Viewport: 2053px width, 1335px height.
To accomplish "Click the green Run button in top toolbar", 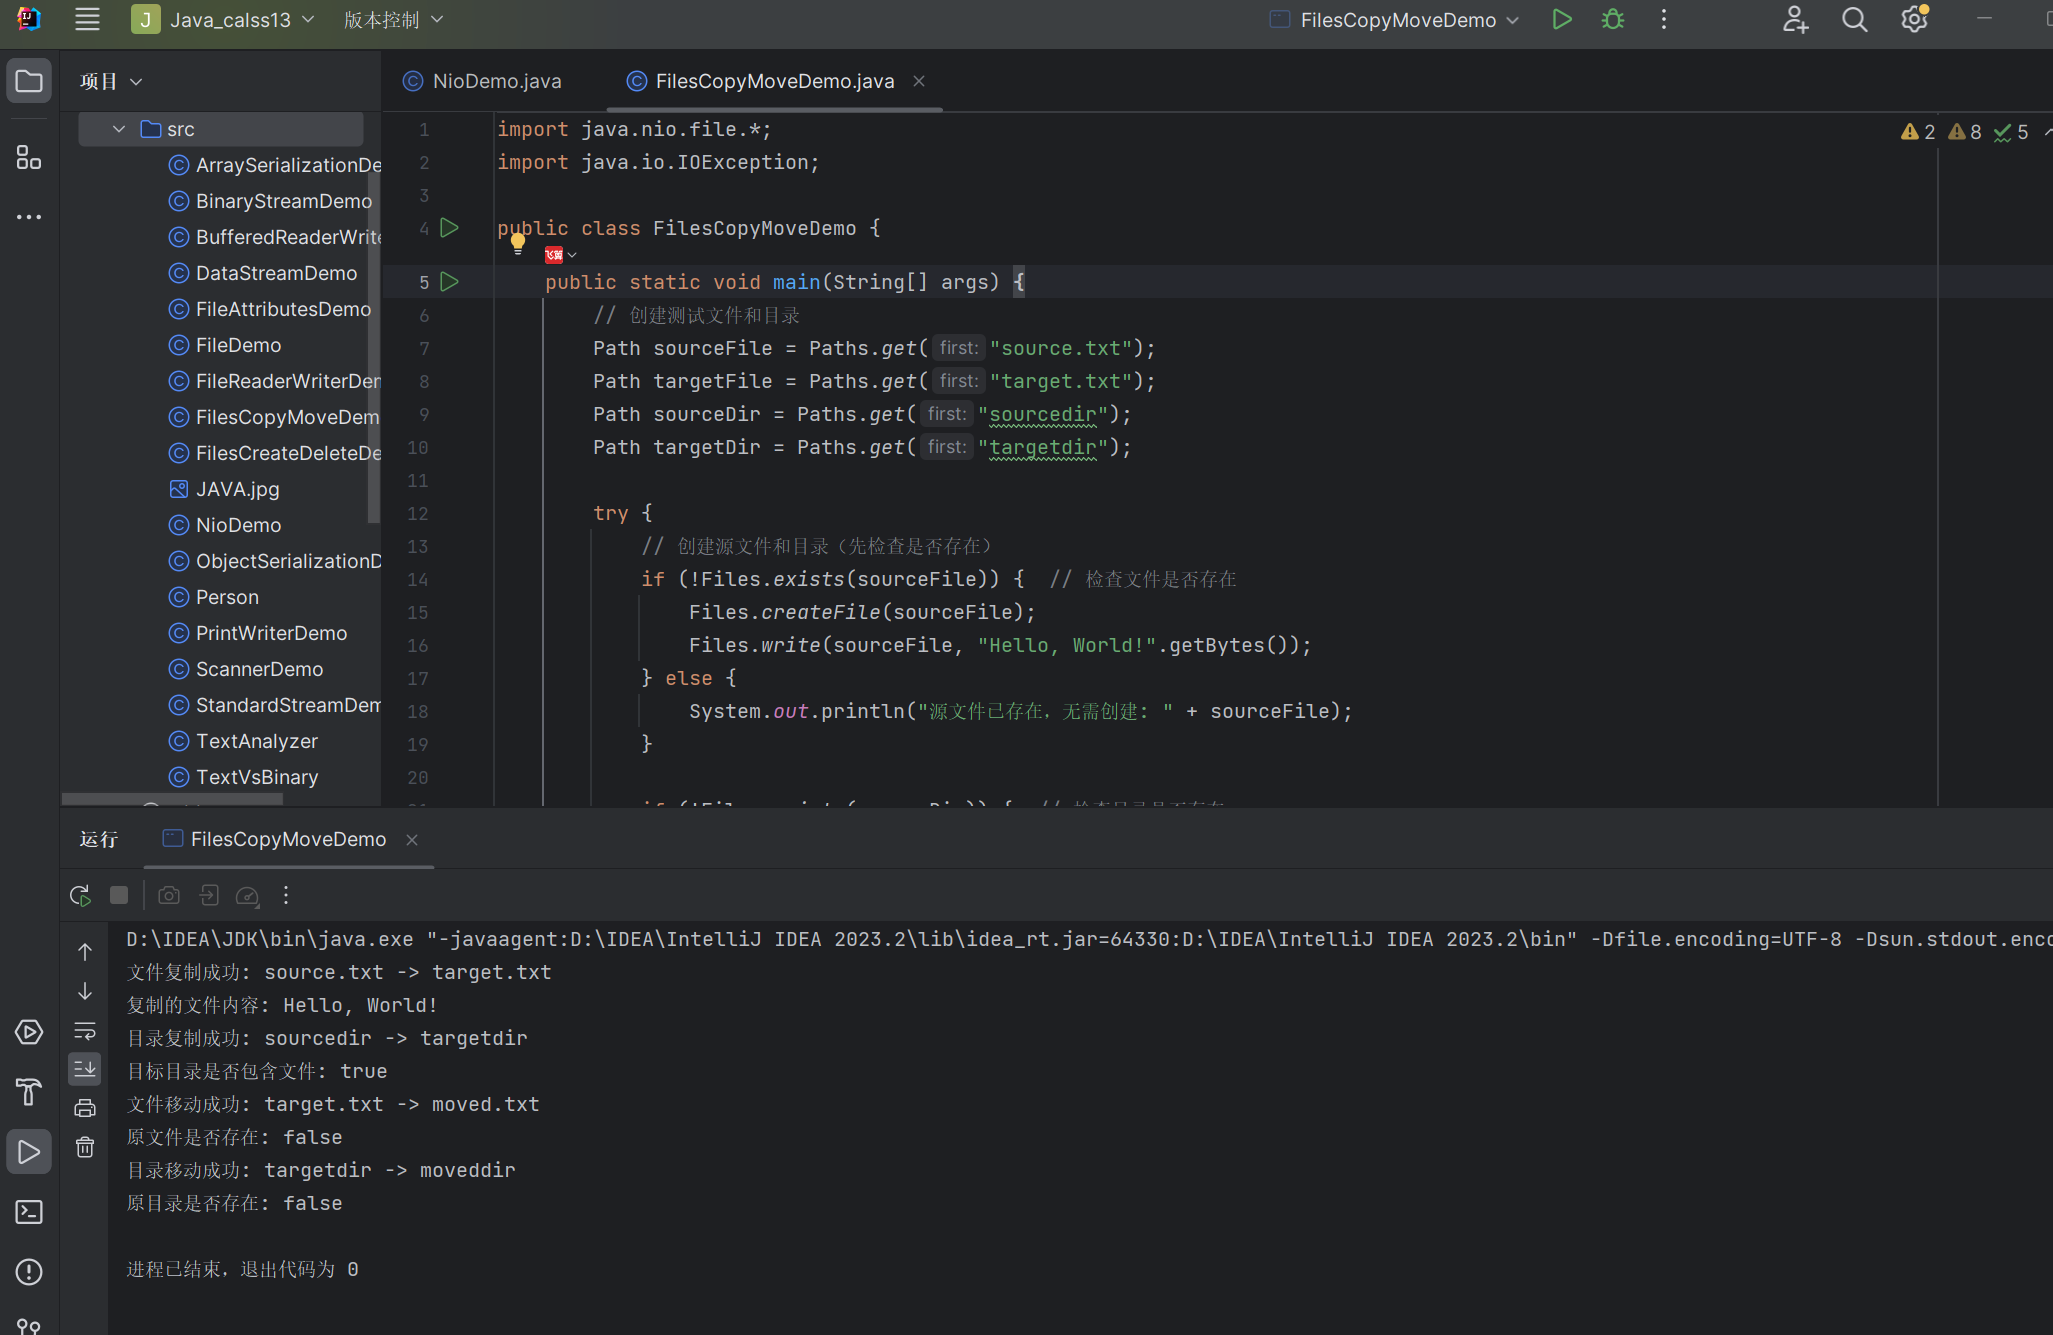I will 1561,20.
